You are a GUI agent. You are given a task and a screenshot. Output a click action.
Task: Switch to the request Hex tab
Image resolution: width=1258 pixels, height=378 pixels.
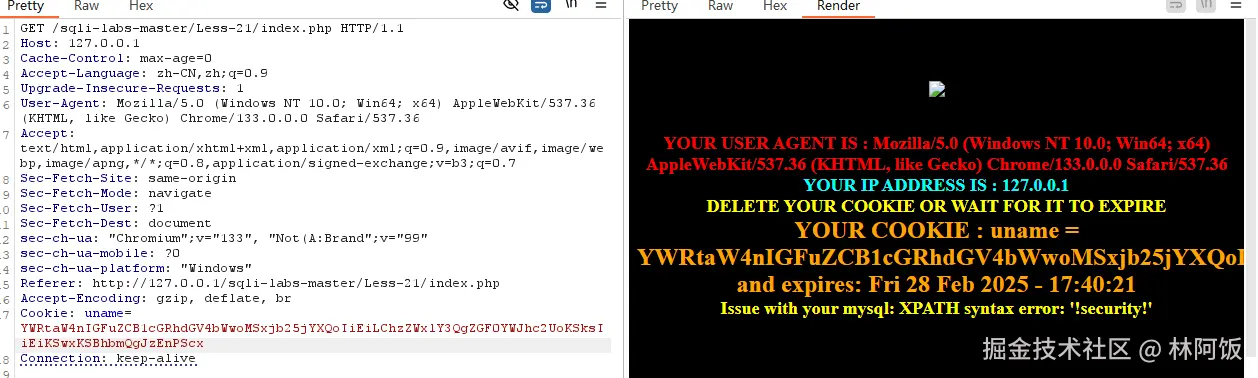(141, 6)
